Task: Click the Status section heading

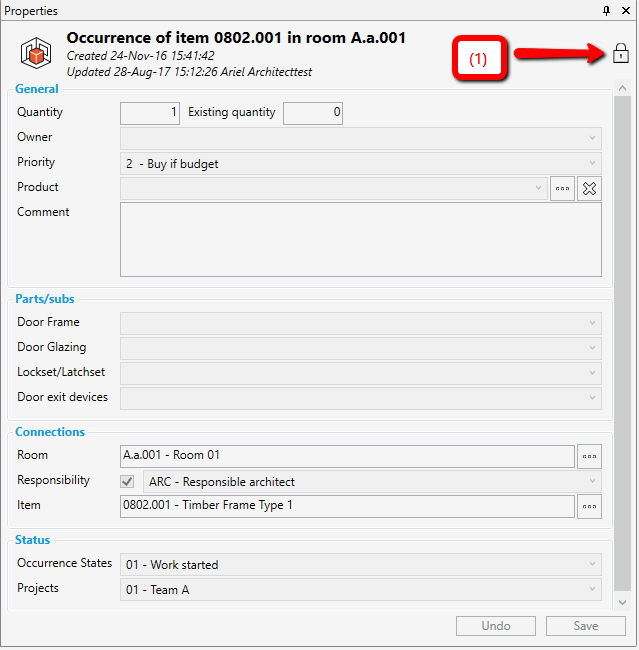Action: point(32,540)
